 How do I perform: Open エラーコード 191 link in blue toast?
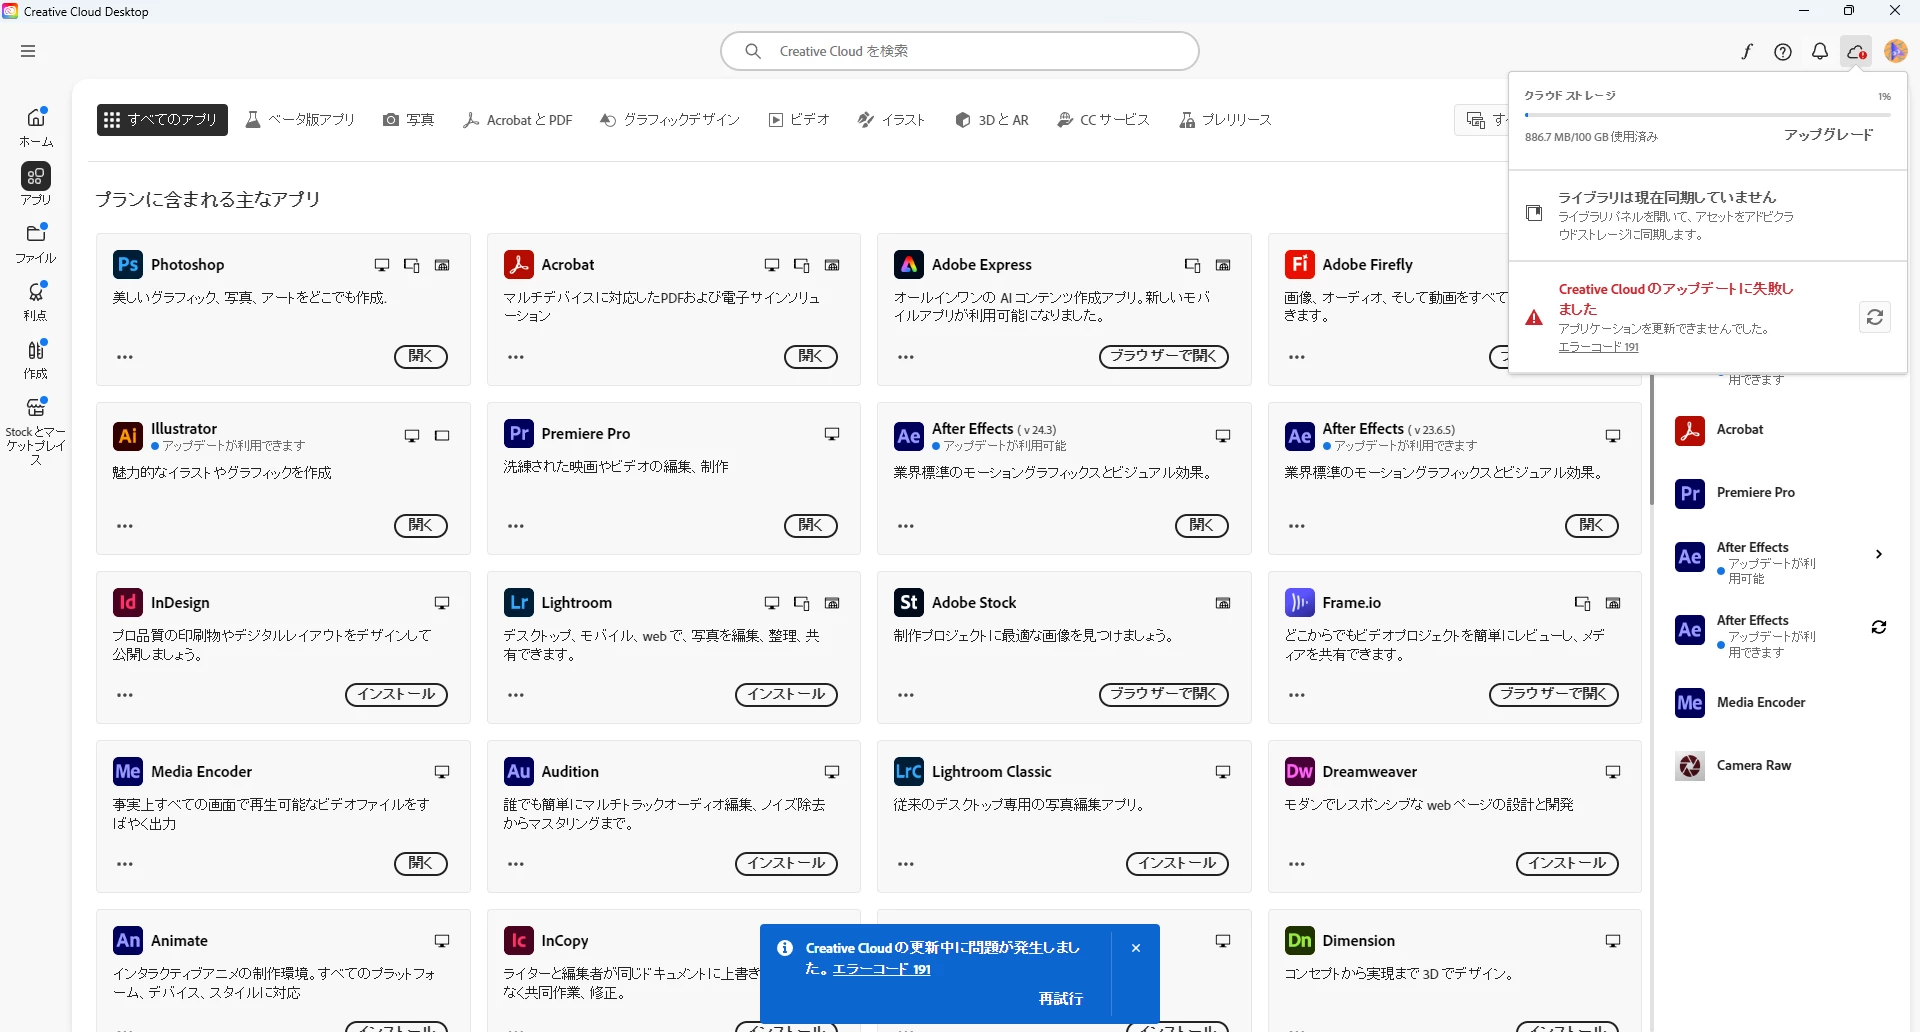[881, 969]
